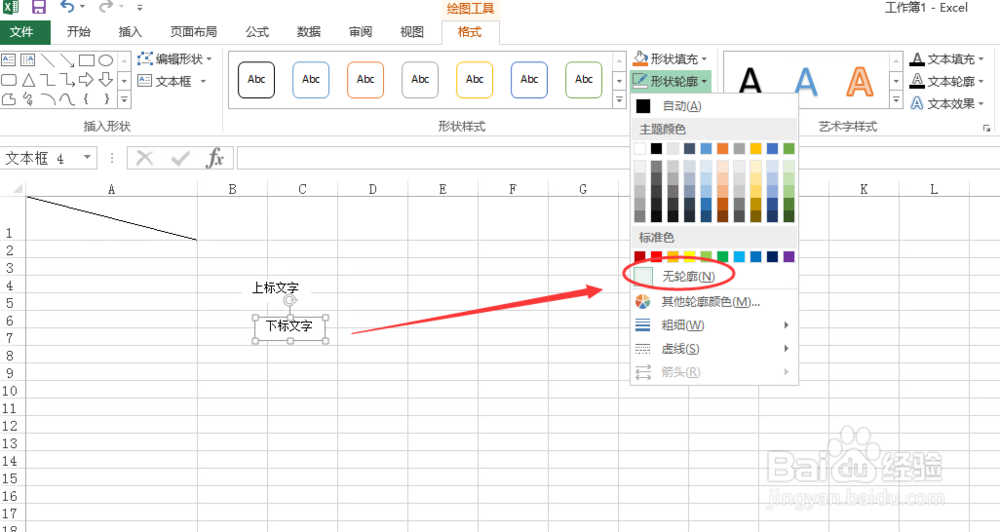Switch to the 公式 tab

pyautogui.click(x=257, y=32)
